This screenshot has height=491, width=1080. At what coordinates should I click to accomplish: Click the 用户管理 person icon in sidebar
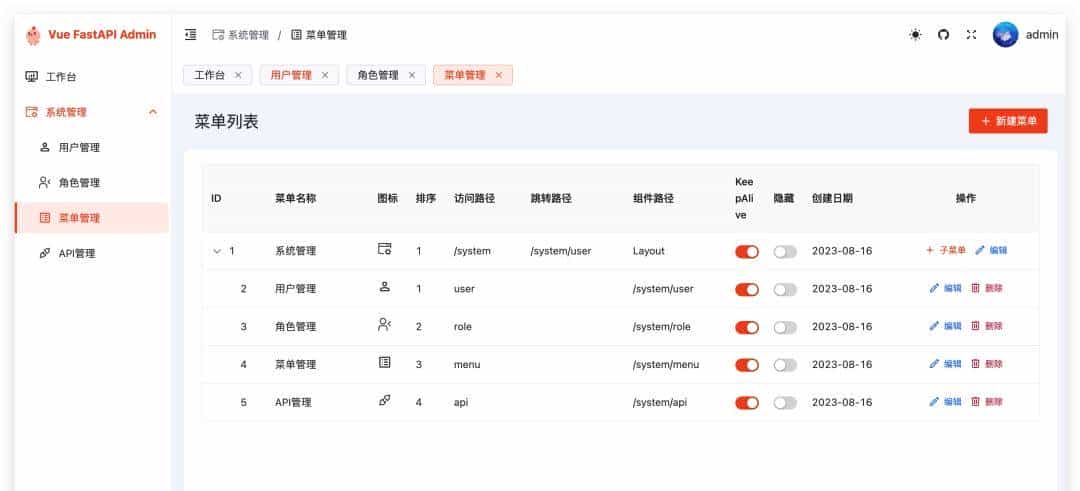[x=45, y=147]
